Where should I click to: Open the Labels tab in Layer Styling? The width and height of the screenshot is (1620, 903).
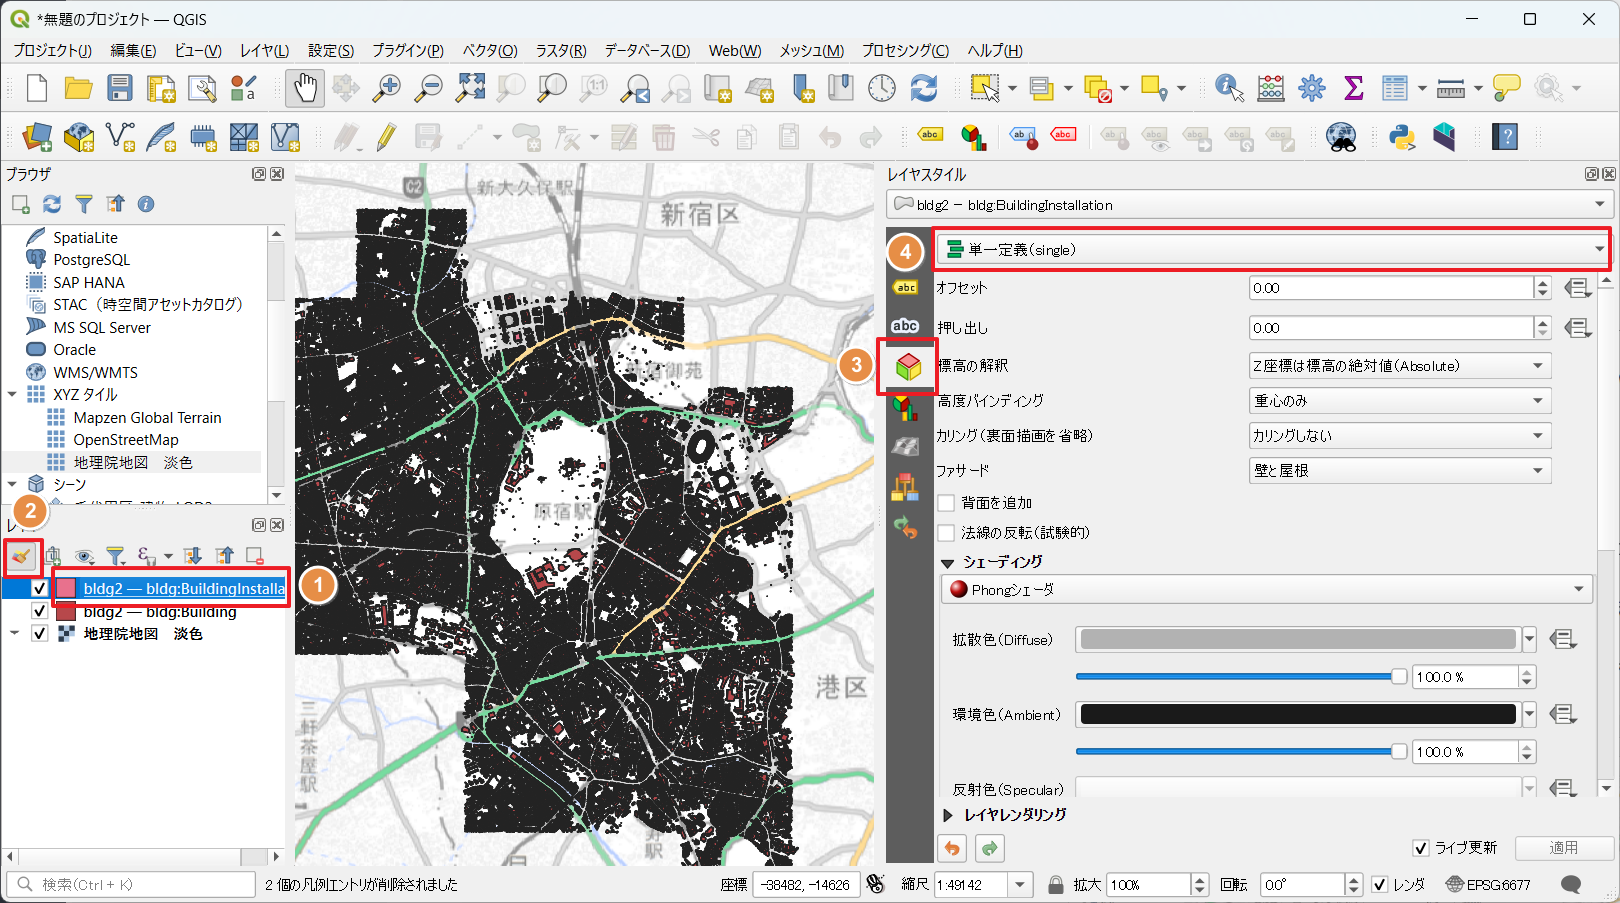point(905,288)
